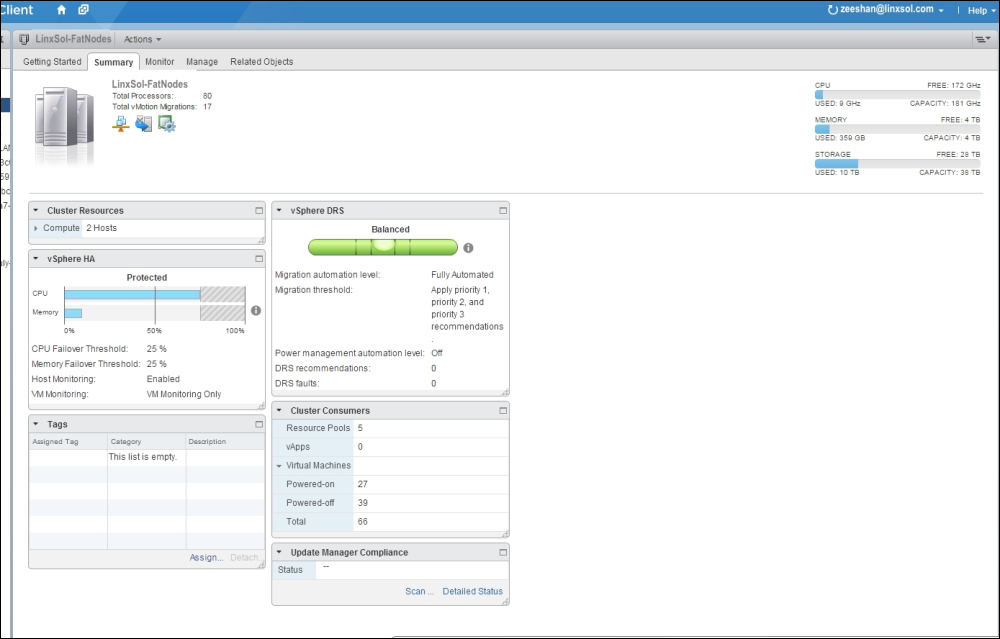Click the 'Protected' label in vSphere HA
Screen dimensions: 1000x639
pos(147,277)
